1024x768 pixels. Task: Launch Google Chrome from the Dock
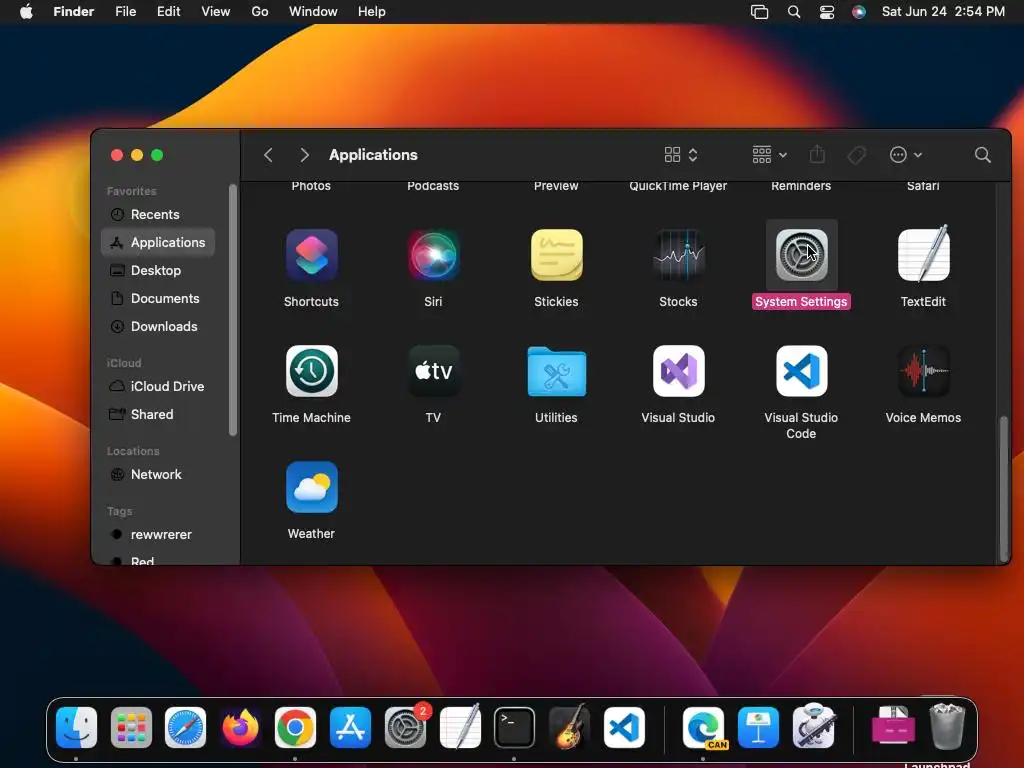coord(295,728)
